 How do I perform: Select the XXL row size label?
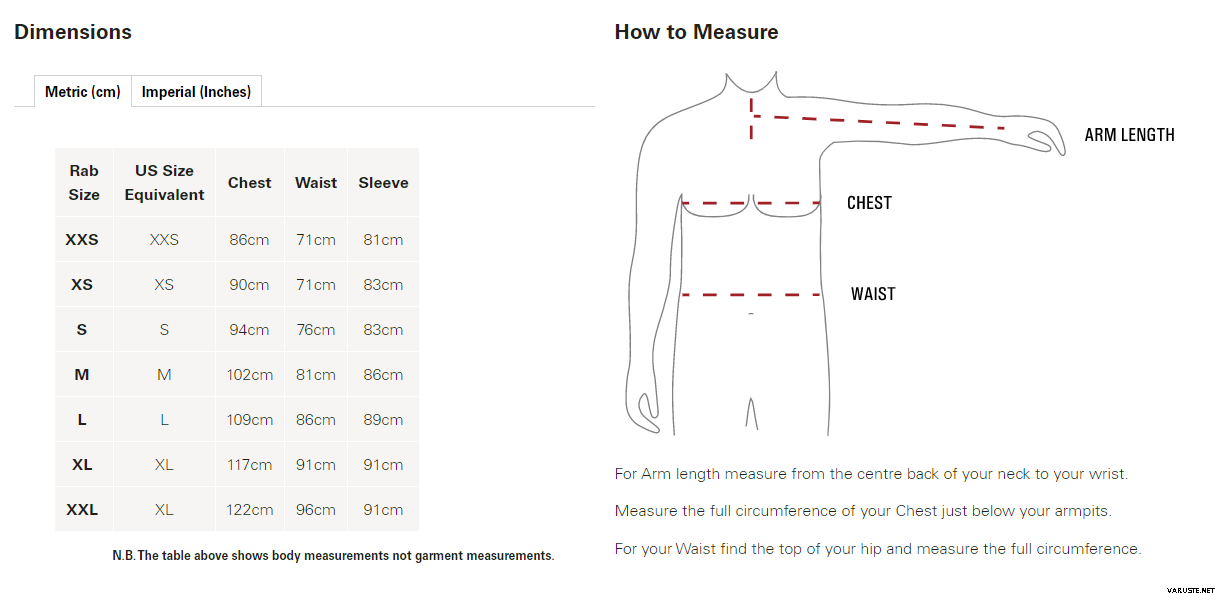point(82,510)
